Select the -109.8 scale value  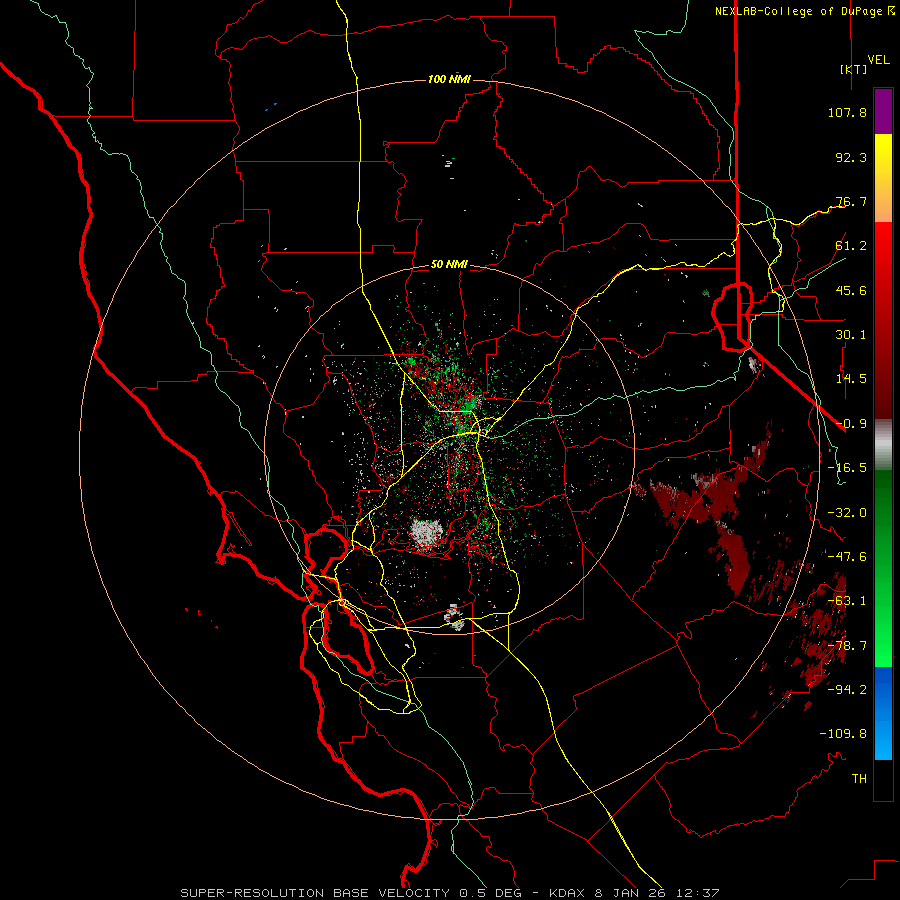click(x=843, y=734)
